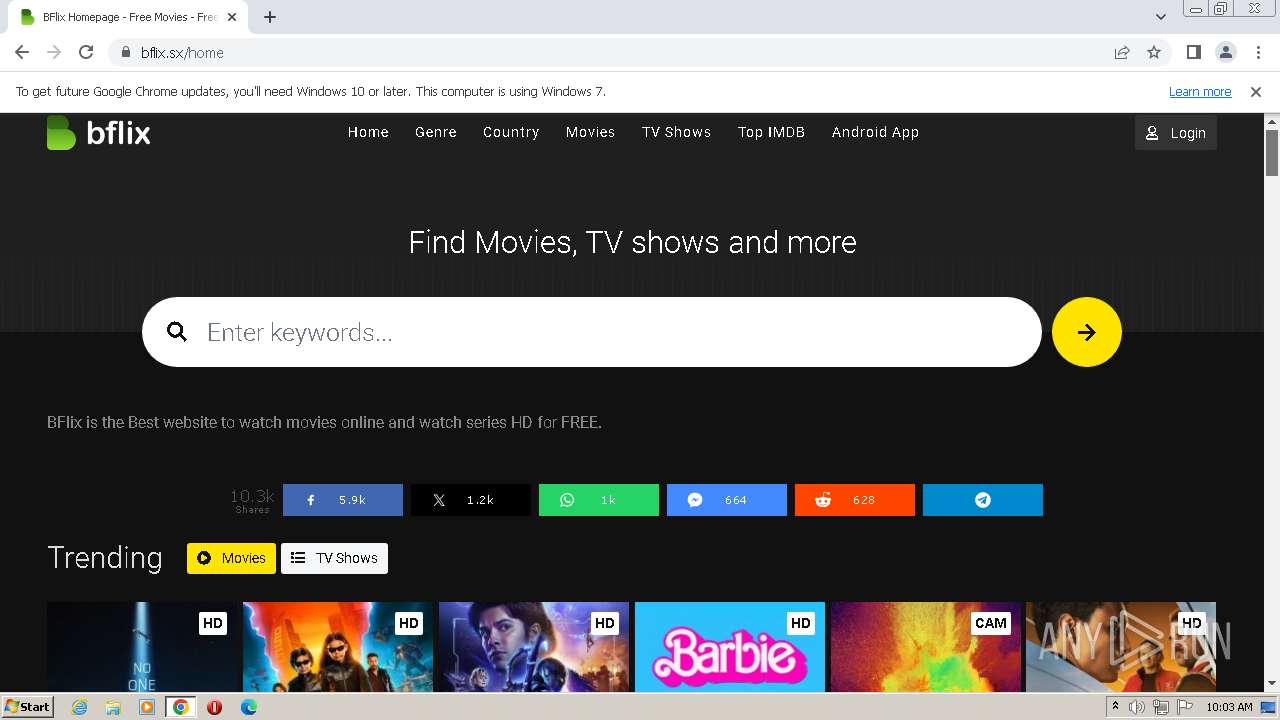Open the No One movie poster
This screenshot has width=1280, height=720.
(142, 647)
